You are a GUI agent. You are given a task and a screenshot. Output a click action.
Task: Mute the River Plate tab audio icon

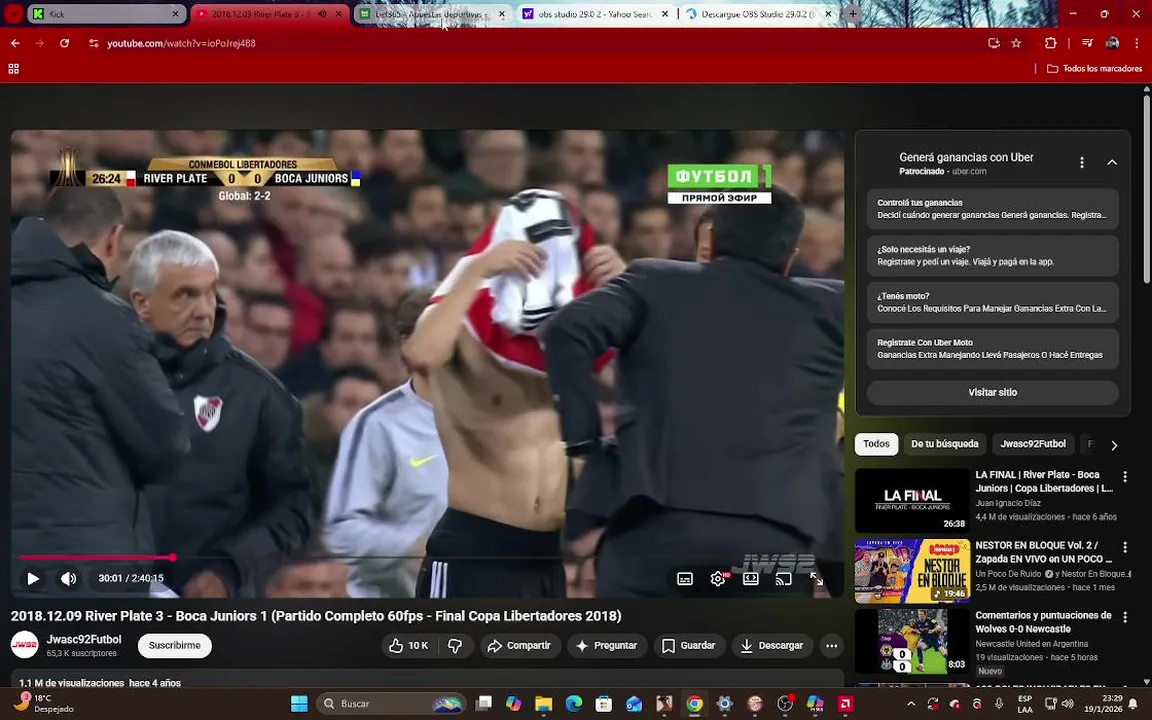322,14
